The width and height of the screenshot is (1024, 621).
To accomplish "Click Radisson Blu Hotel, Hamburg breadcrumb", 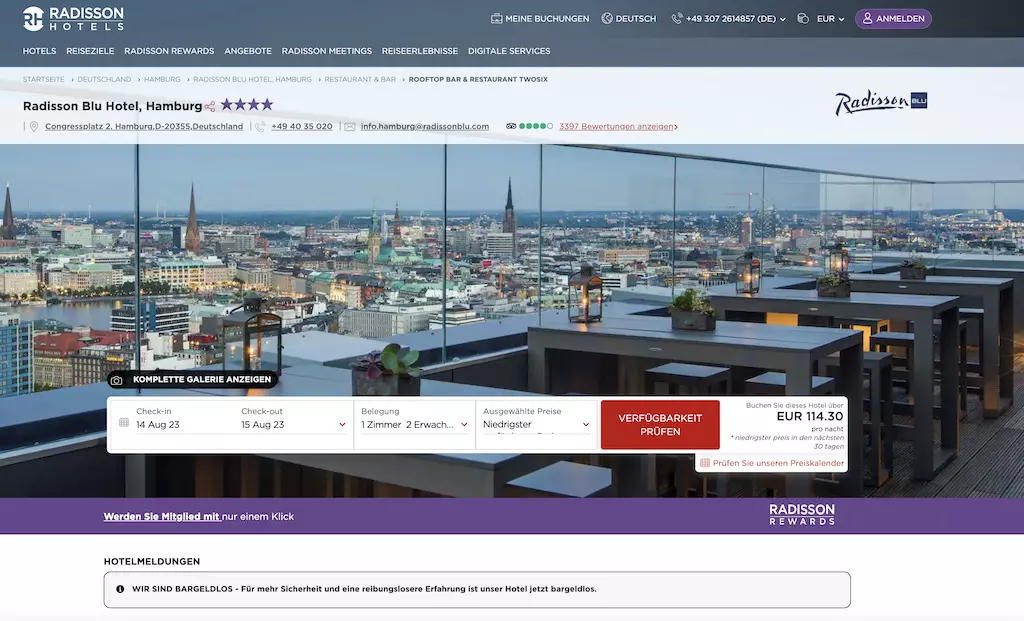I will click(252, 80).
